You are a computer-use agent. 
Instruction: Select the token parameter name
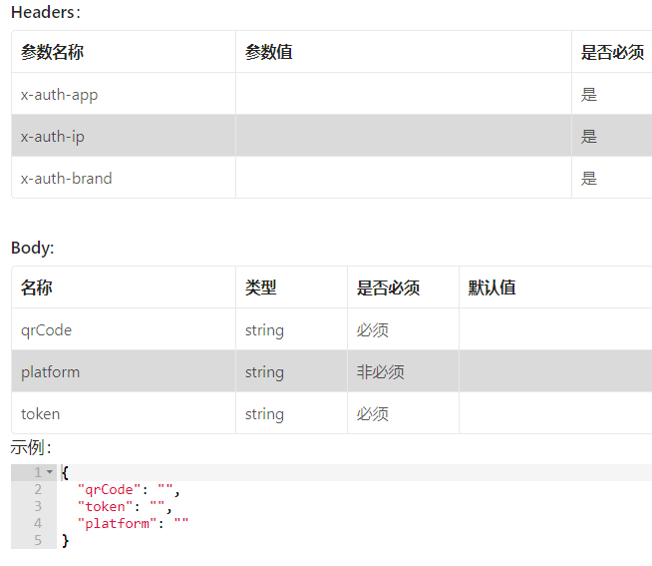pyautogui.click(x=40, y=414)
